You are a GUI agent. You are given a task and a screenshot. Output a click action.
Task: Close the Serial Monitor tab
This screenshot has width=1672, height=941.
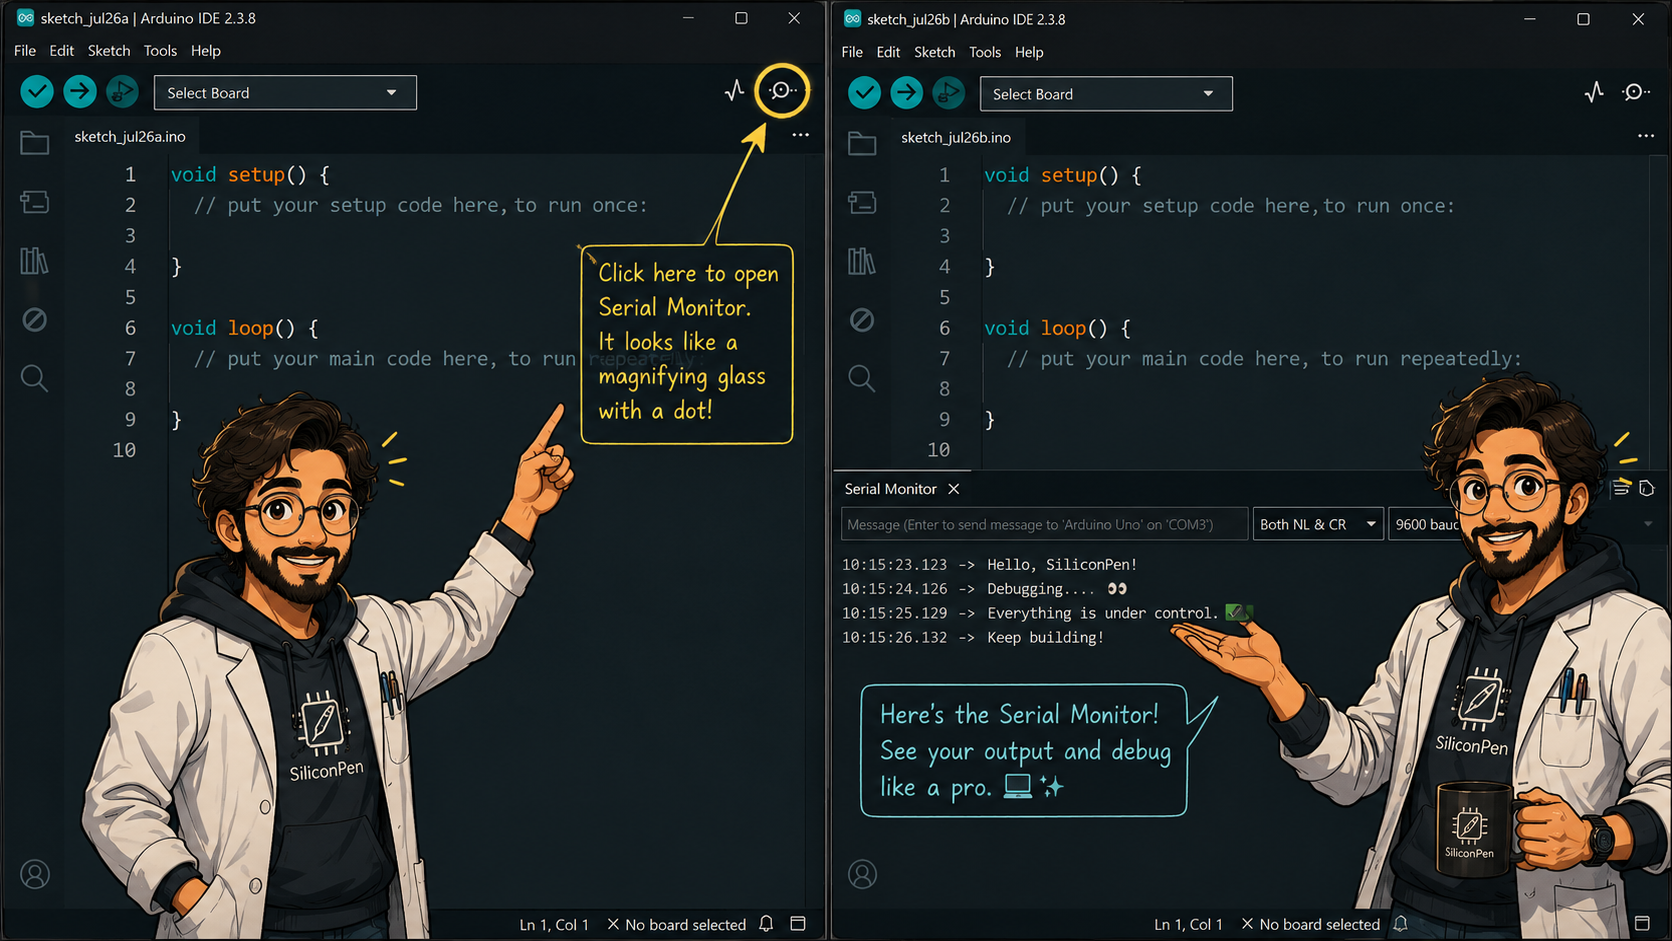[x=954, y=489]
